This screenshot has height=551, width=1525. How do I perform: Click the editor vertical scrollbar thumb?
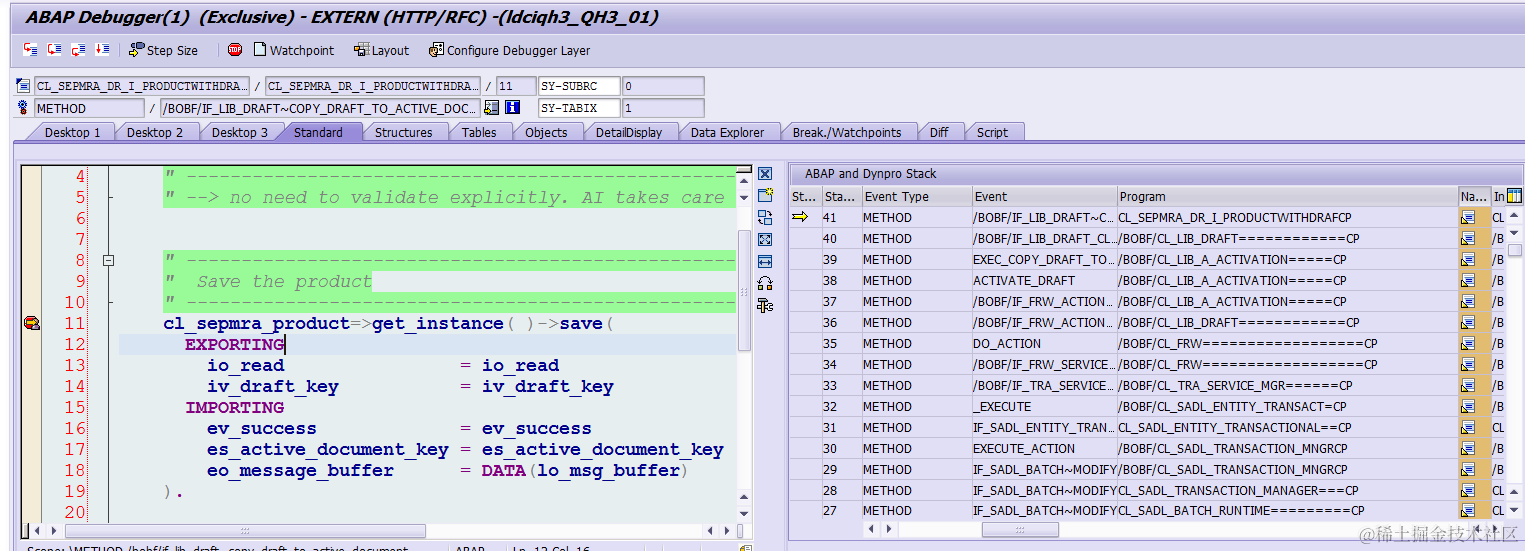pos(744,290)
